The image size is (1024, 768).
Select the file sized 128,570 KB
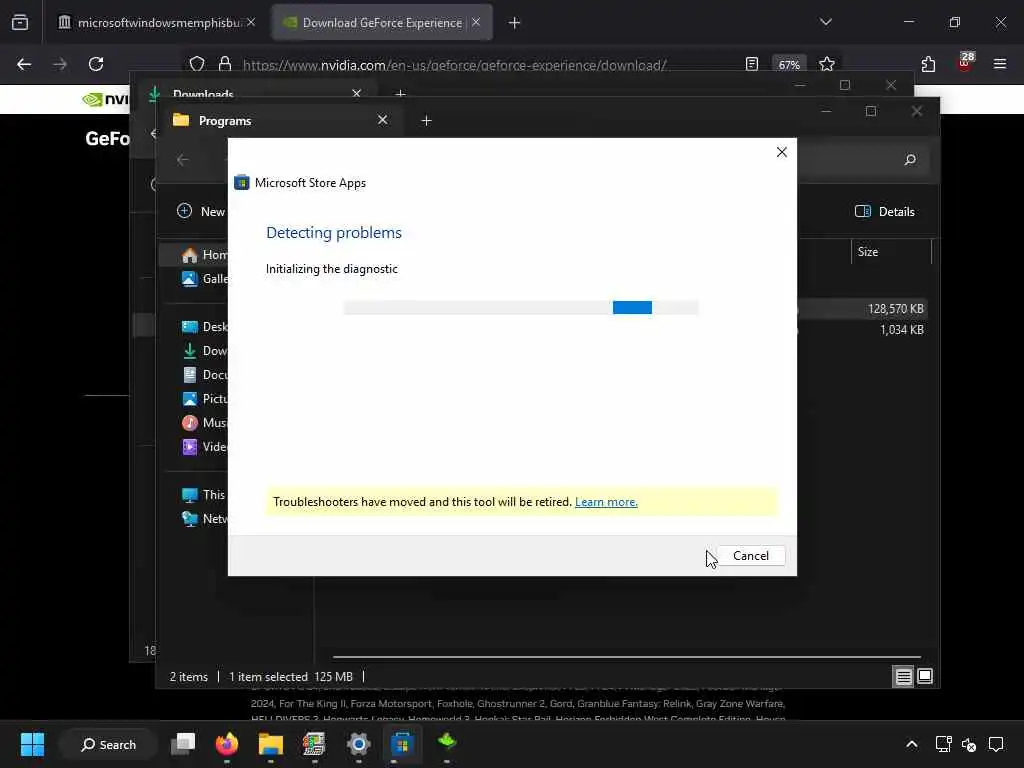coord(862,309)
